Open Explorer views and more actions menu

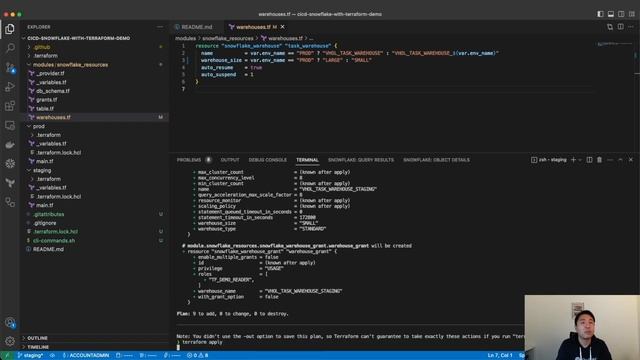point(160,27)
